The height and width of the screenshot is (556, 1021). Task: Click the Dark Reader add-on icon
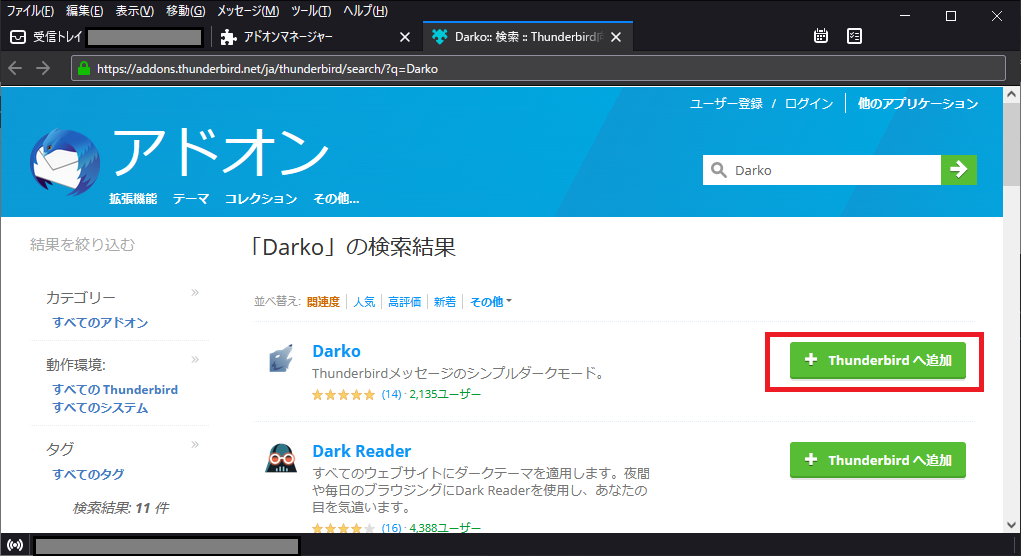click(281, 458)
